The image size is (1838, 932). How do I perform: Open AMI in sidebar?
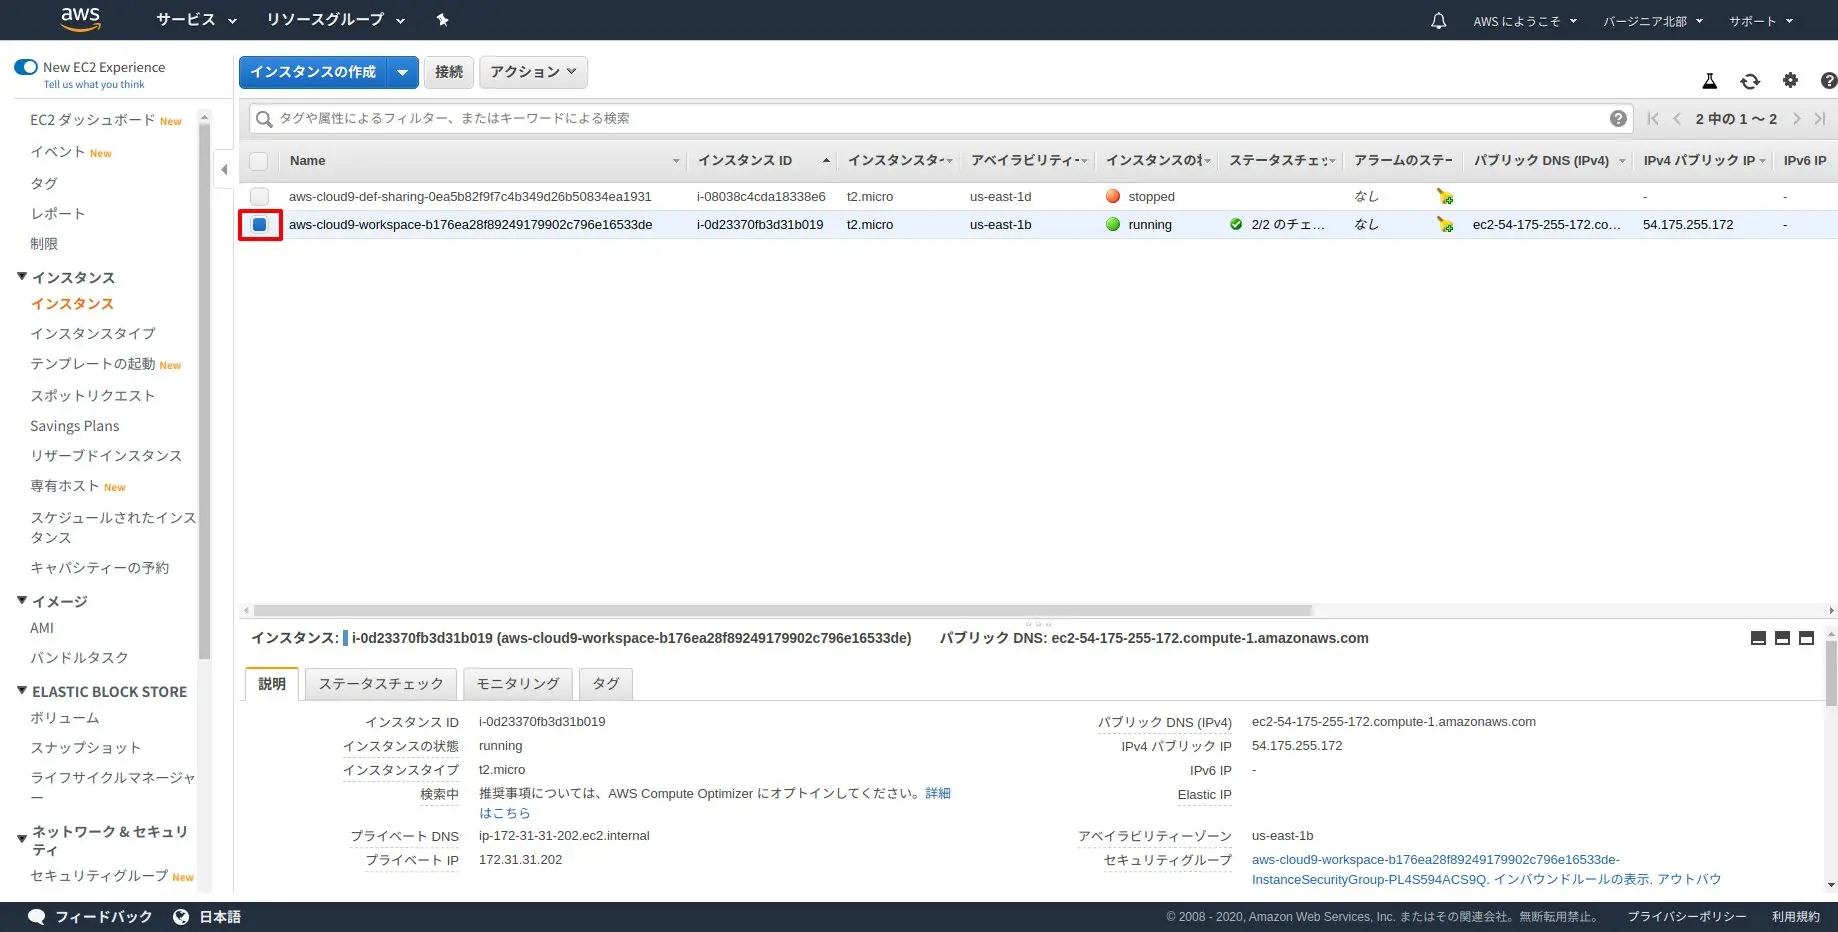click(42, 628)
